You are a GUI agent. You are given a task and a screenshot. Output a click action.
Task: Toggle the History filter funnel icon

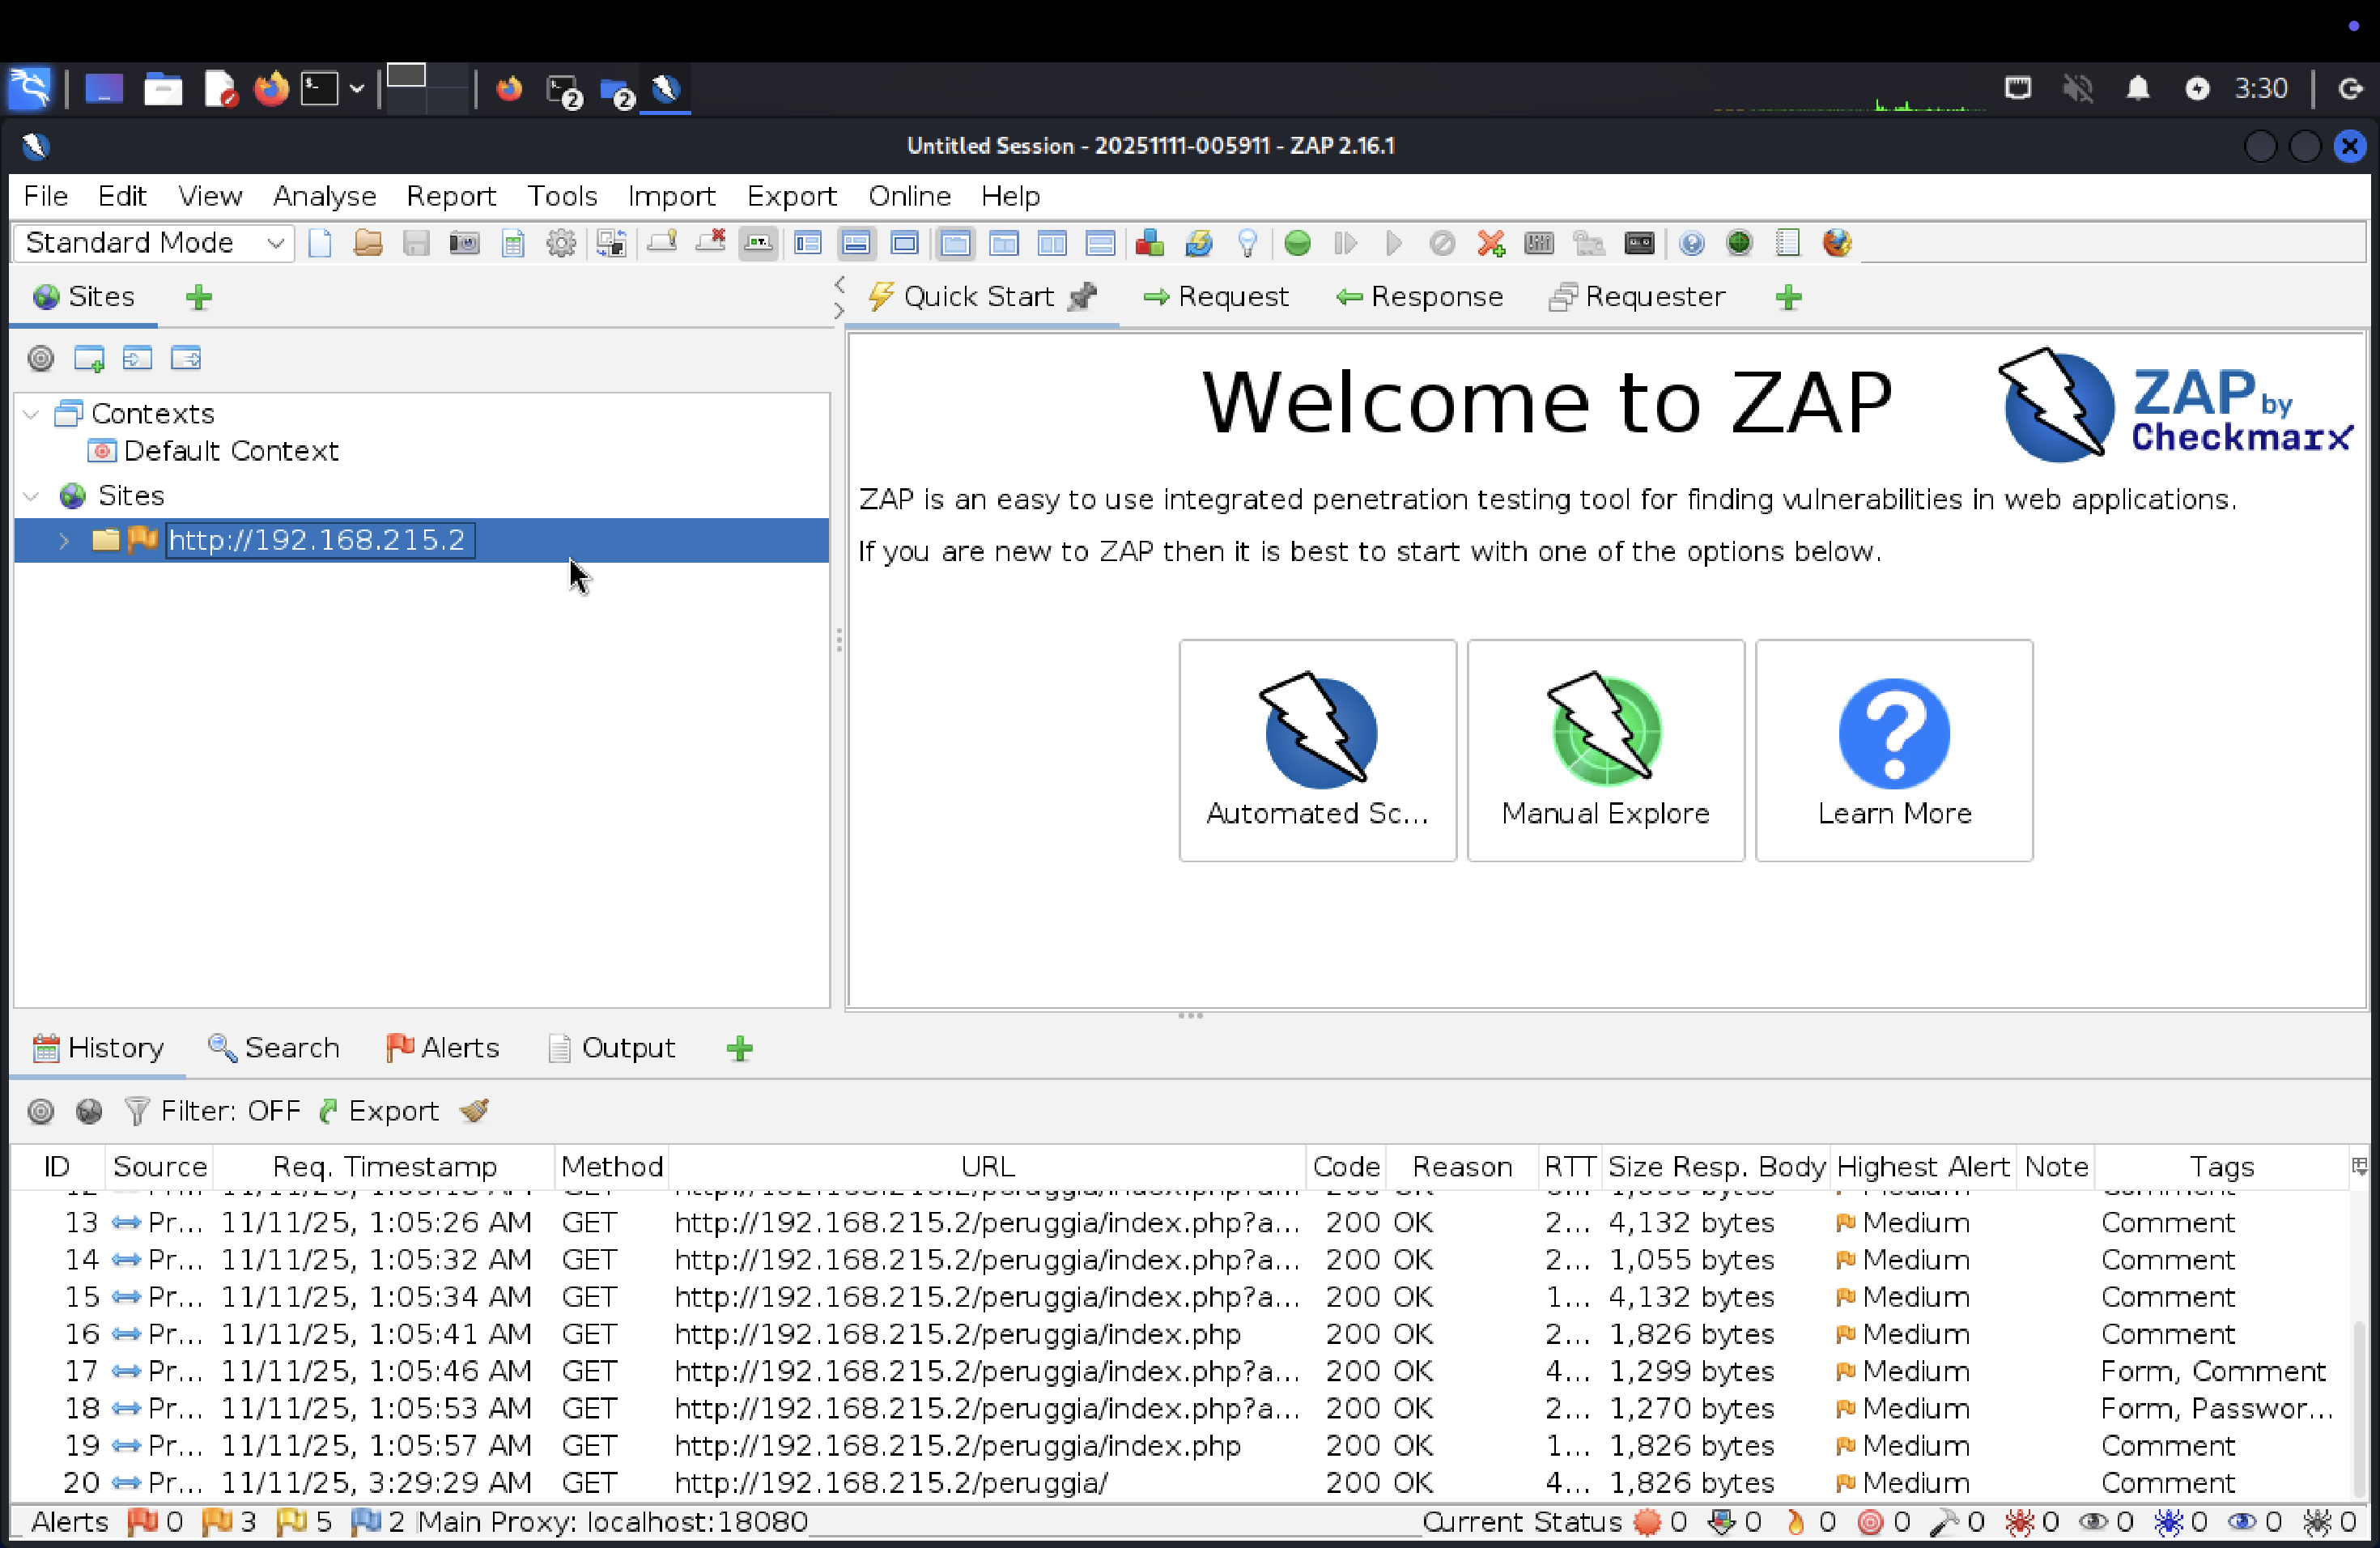point(136,1111)
